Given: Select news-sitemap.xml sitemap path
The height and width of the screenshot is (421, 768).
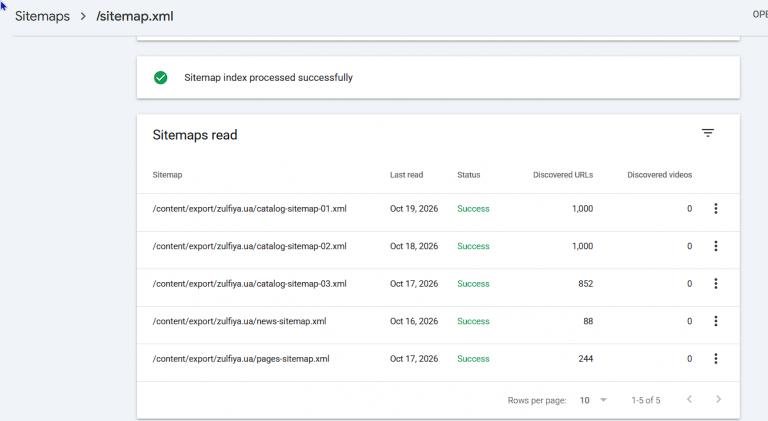Looking at the screenshot, I should [239, 321].
